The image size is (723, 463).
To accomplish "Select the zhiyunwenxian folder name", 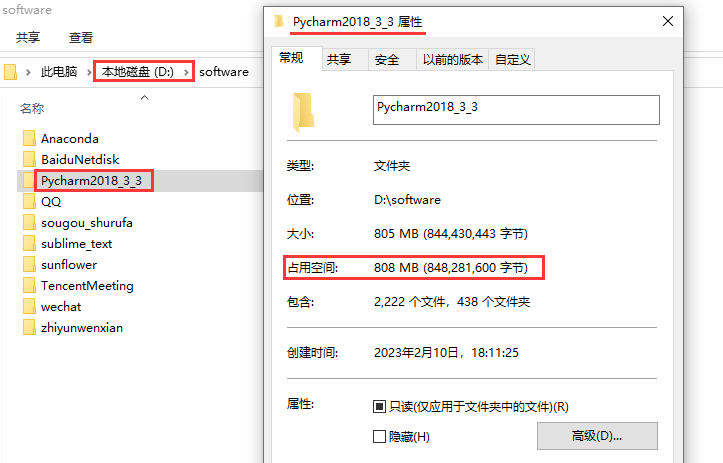I will (82, 328).
